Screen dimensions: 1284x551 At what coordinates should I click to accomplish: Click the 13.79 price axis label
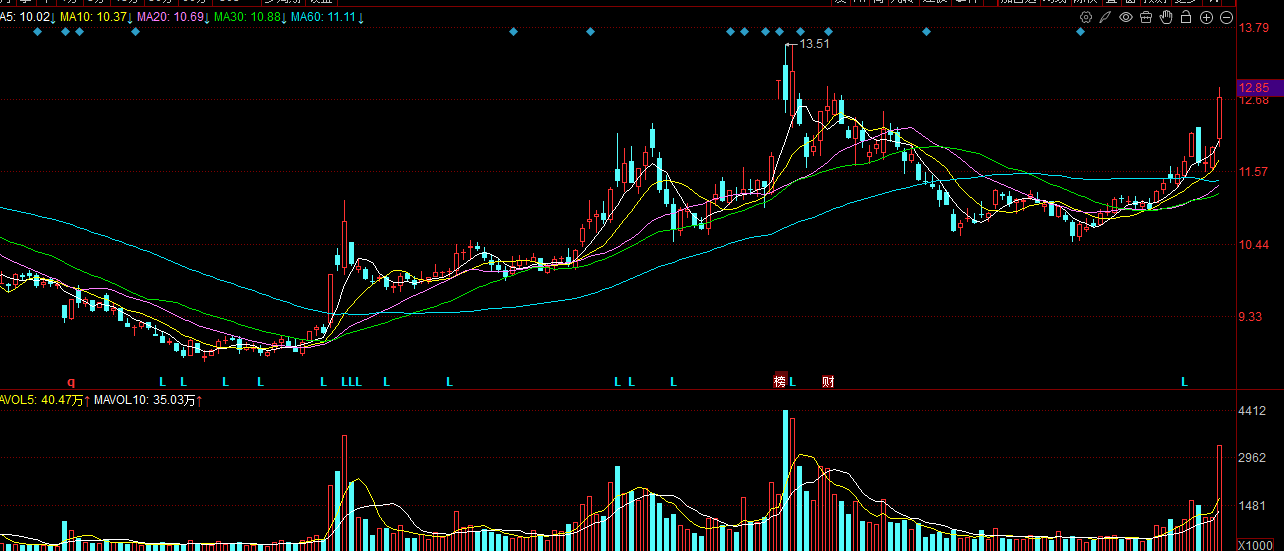[x=1254, y=27]
